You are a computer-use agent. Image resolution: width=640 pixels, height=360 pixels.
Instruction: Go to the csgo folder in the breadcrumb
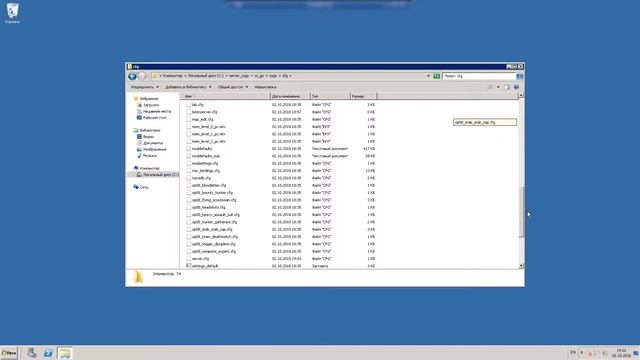coord(273,76)
